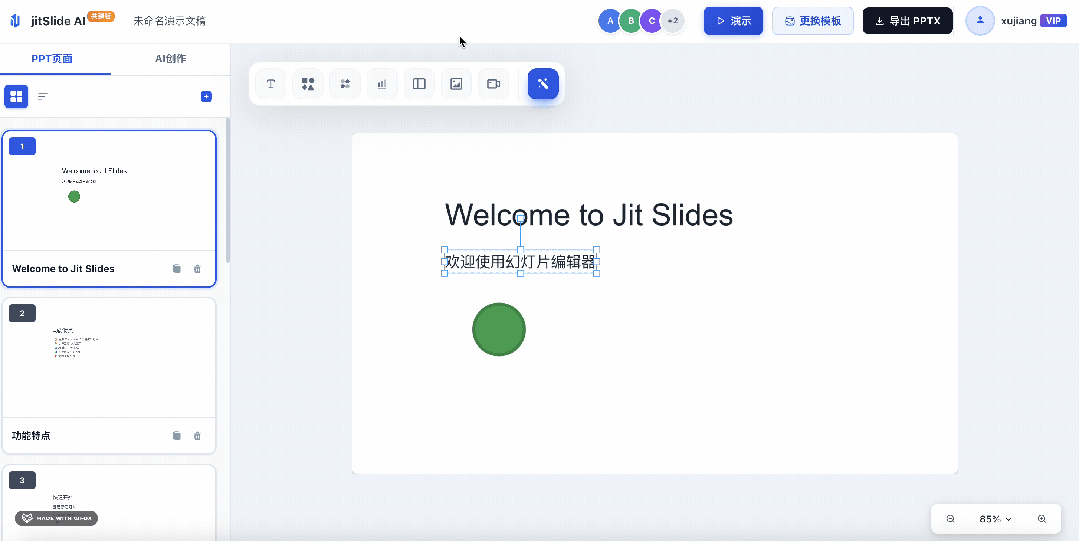The width and height of the screenshot is (1080, 542).
Task: Click the green circle shape on slide
Action: coord(499,329)
